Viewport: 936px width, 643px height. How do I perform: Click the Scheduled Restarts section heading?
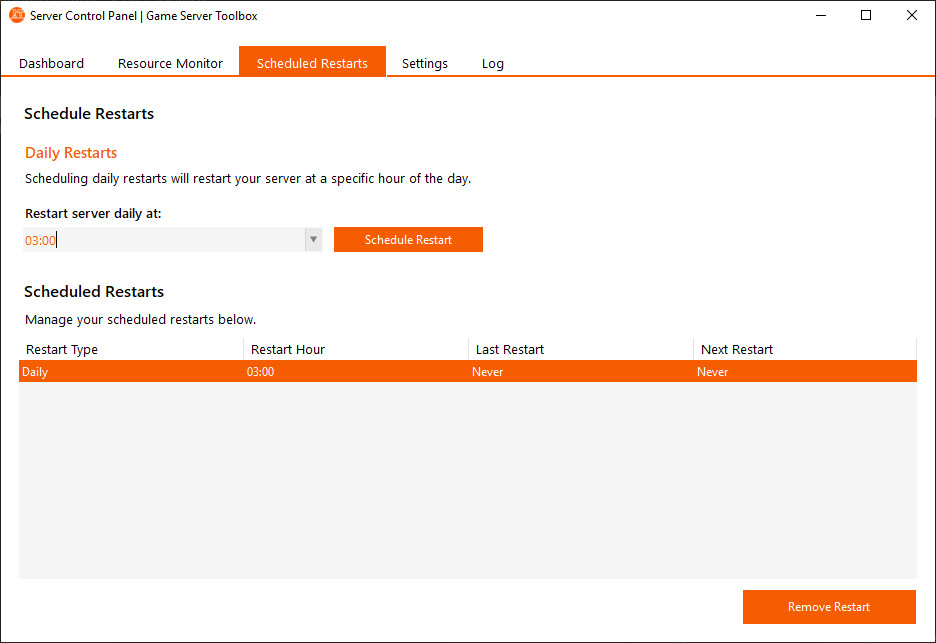(x=94, y=291)
